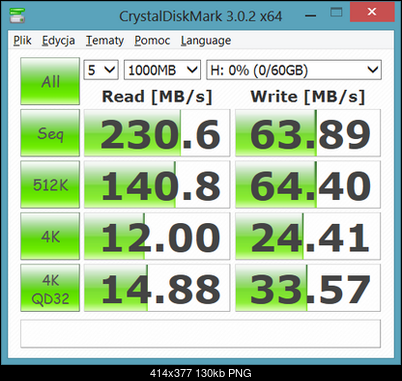Click the 512K read result 140.8

pyautogui.click(x=157, y=184)
